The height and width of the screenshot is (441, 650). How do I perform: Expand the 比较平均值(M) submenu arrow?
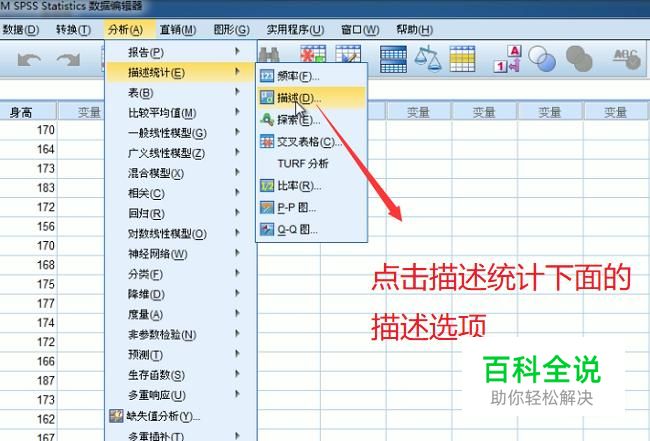coord(237,112)
